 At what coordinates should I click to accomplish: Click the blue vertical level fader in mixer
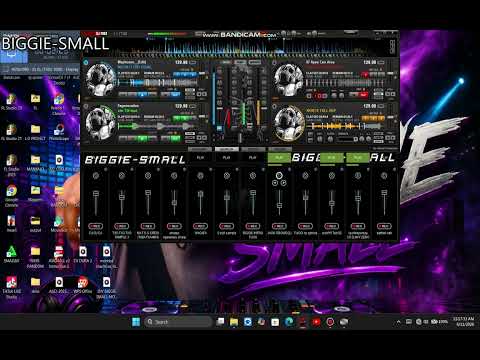point(214,100)
